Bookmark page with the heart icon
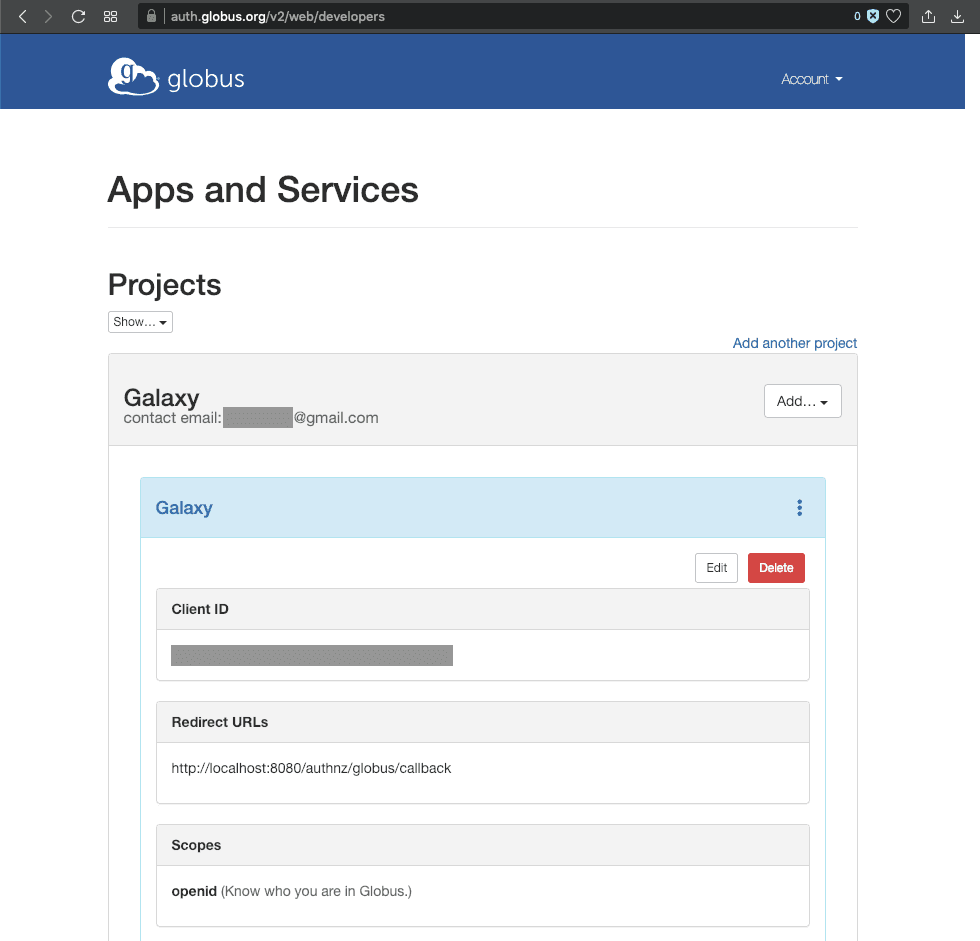 pyautogui.click(x=894, y=16)
